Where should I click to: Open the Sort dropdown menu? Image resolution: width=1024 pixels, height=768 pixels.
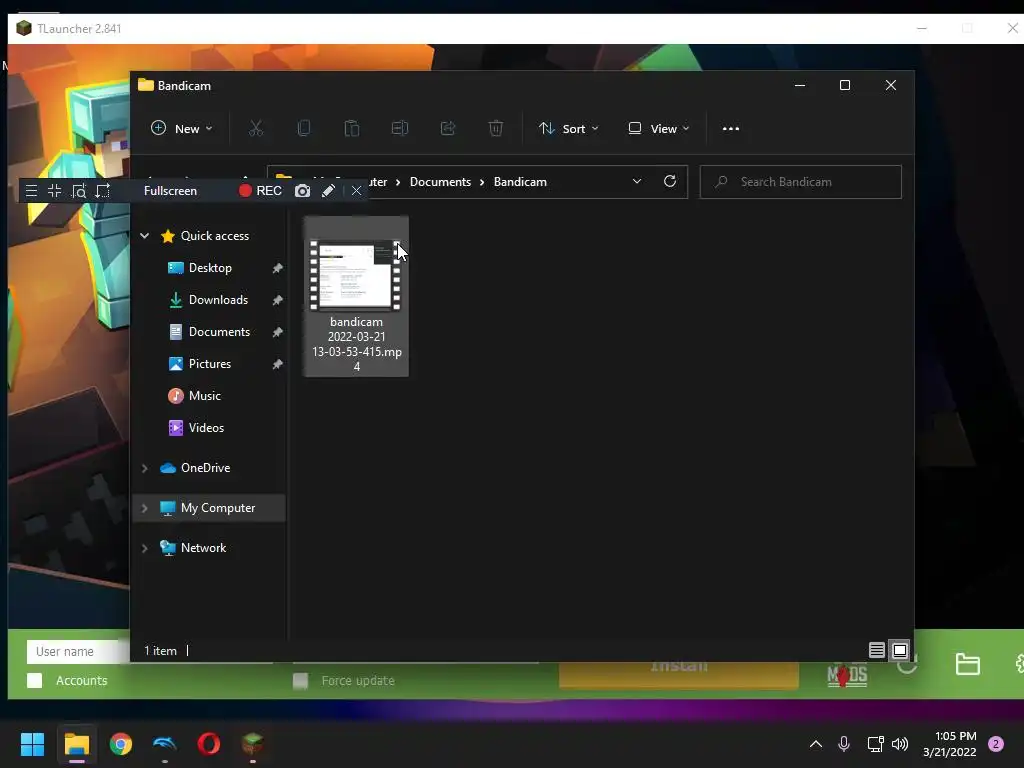[569, 129]
